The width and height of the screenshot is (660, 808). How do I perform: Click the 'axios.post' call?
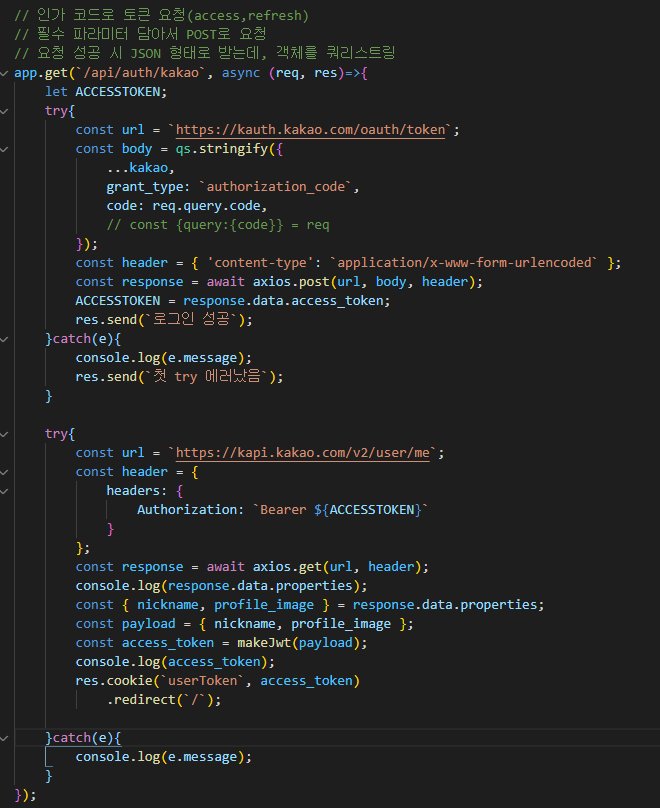coord(291,282)
